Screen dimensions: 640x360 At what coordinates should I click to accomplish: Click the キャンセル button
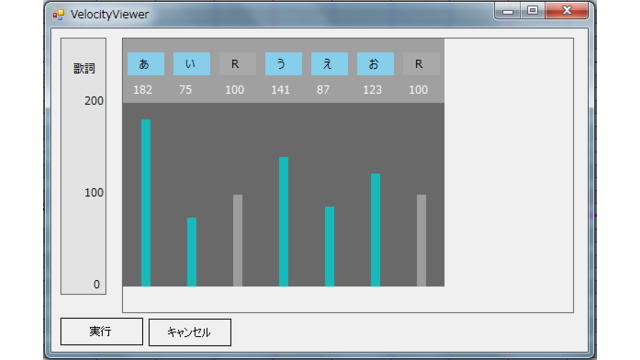tap(190, 332)
